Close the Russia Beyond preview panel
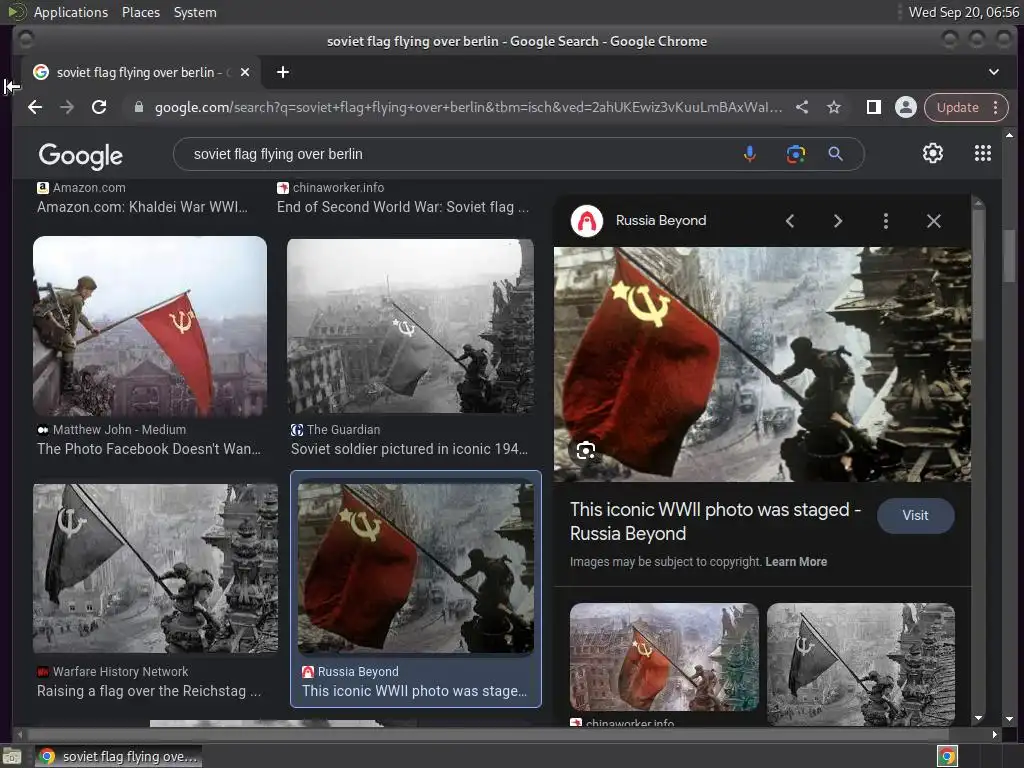1024x768 pixels. (x=934, y=221)
